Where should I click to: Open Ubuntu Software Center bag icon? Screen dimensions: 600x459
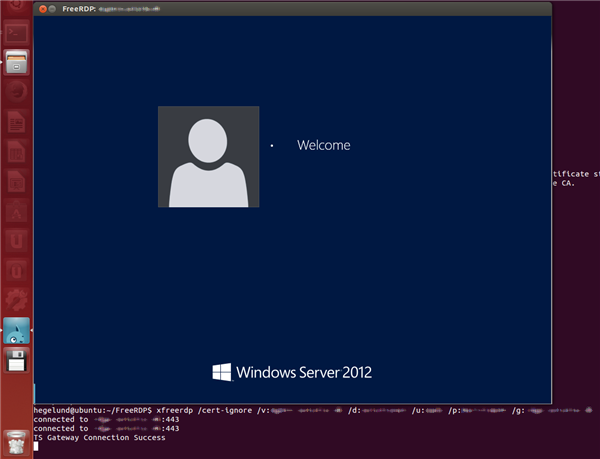tap(16, 212)
